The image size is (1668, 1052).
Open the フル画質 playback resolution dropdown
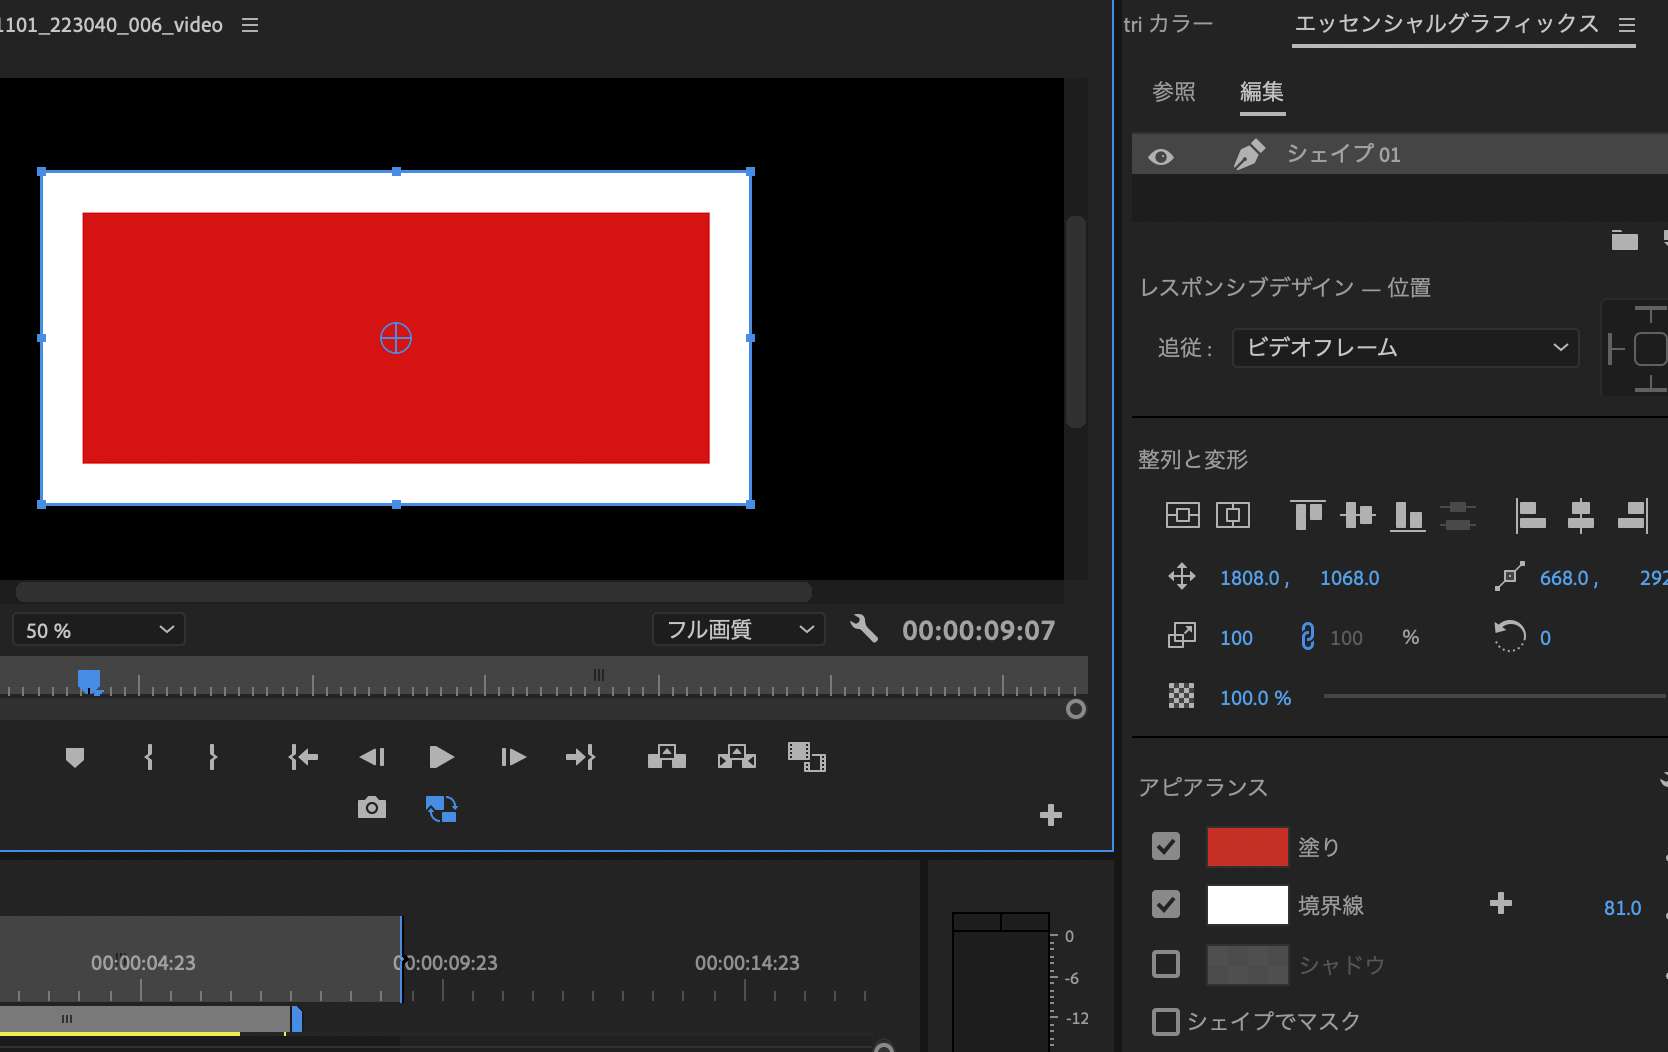[x=739, y=629]
